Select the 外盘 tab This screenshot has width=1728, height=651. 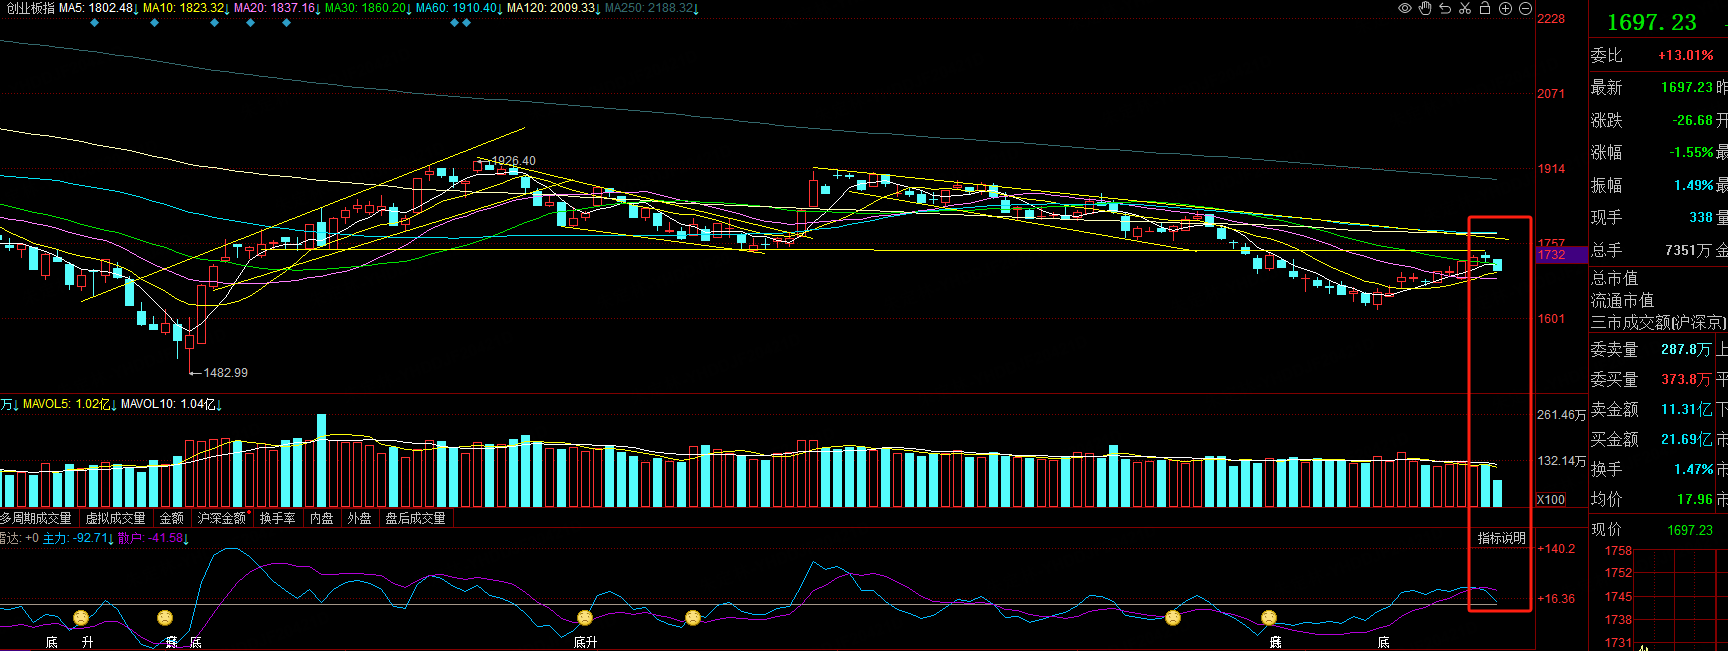point(359,518)
